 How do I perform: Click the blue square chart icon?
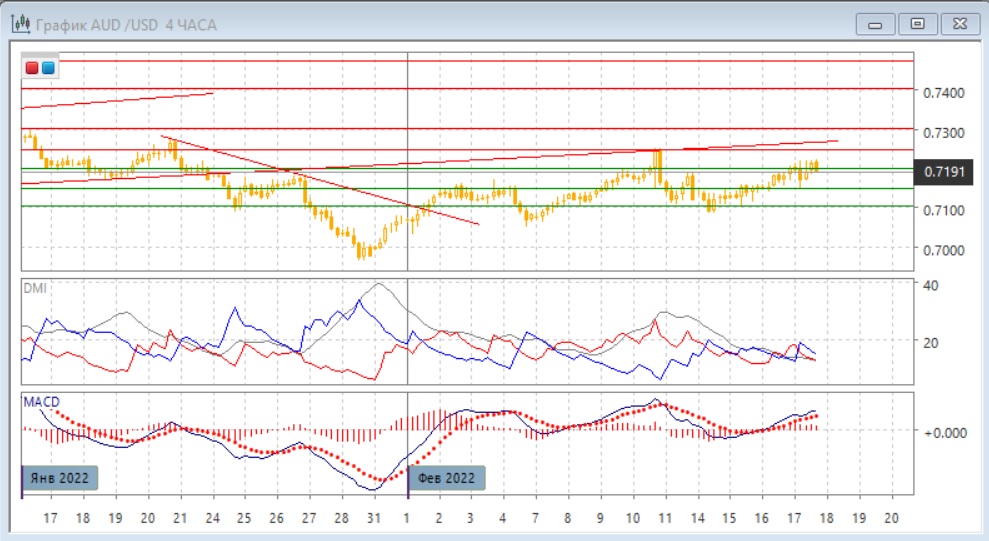49,68
